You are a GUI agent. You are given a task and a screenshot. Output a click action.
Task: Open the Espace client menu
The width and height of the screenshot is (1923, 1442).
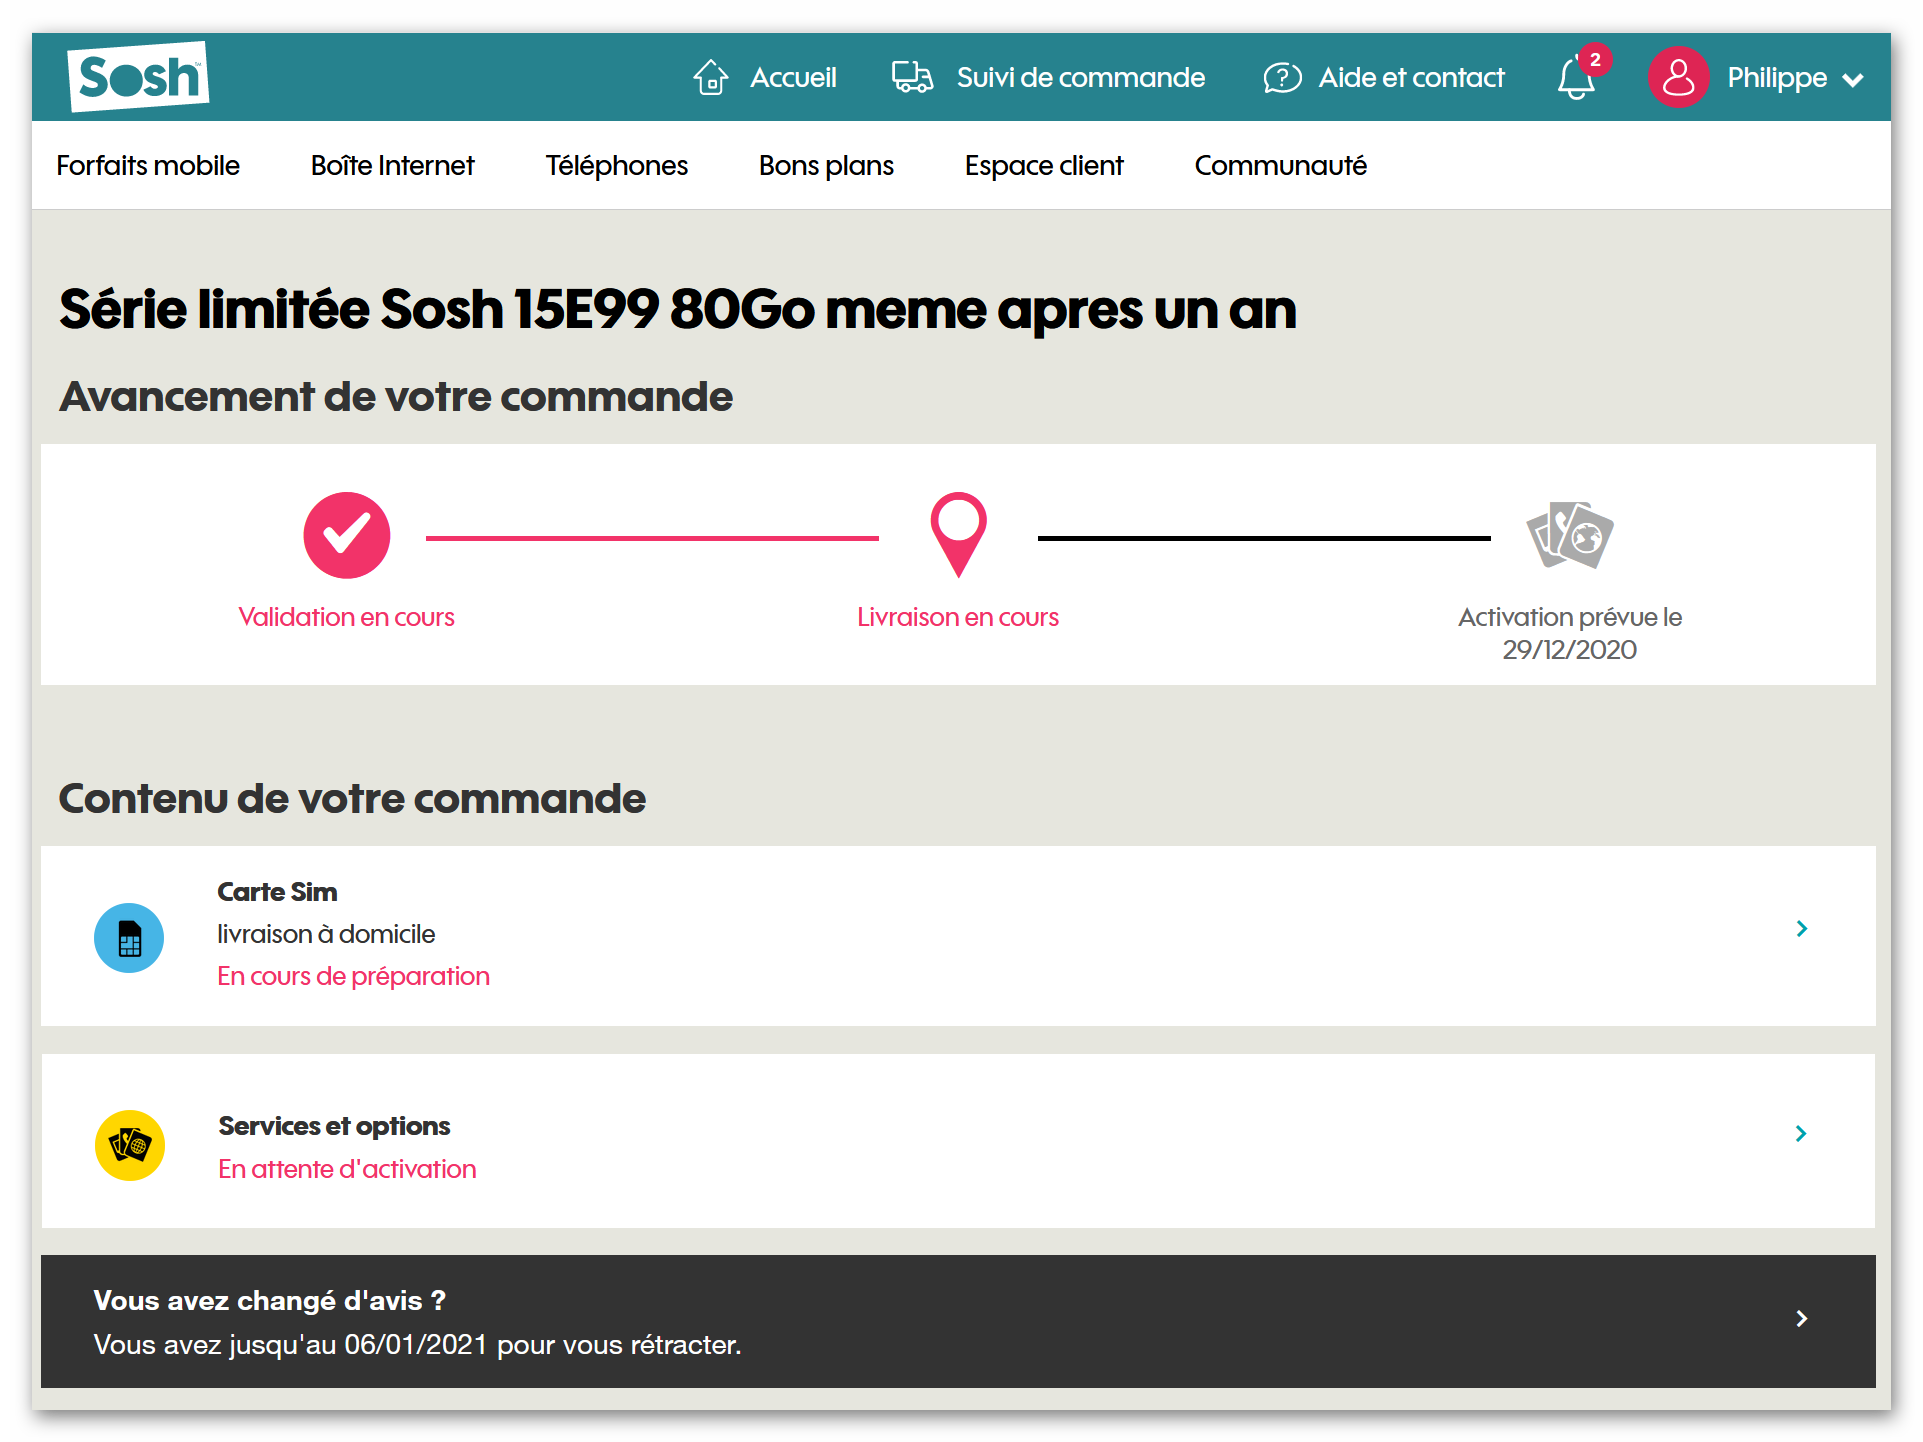(1043, 166)
